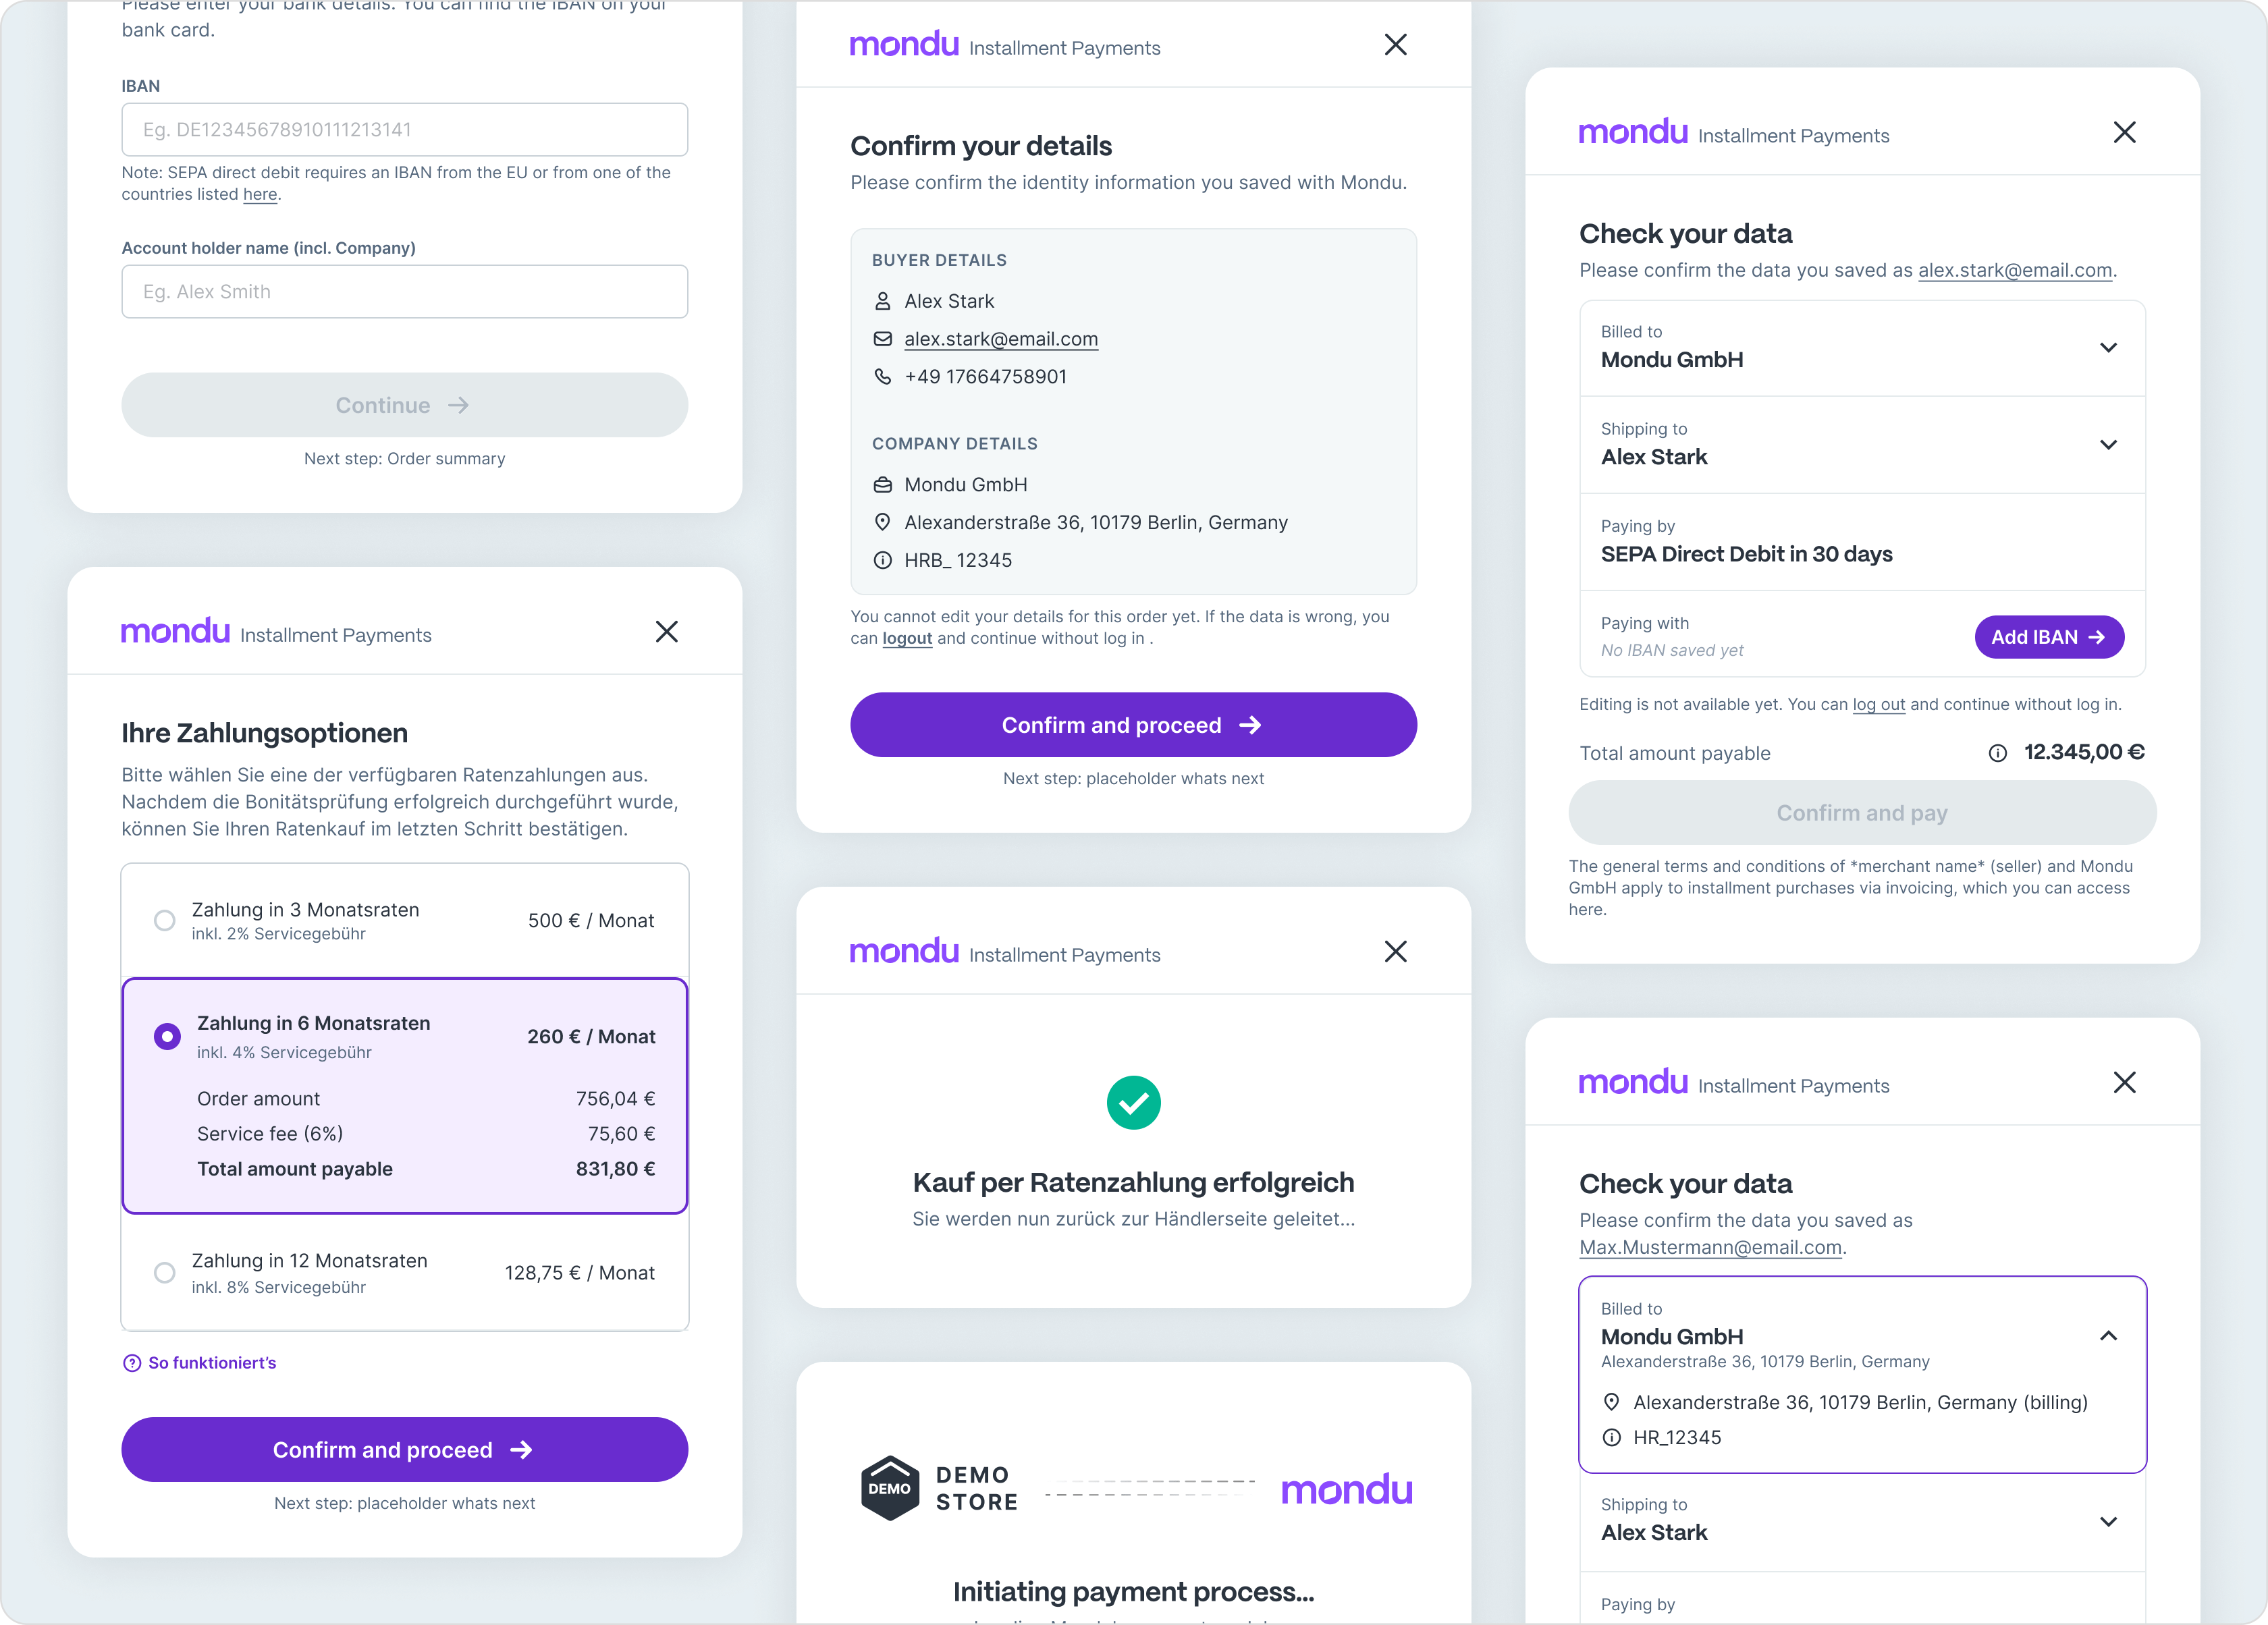Click location pin icon beside Alexanderstraße company address
Image resolution: width=2268 pixels, height=1625 pixels.
[x=882, y=522]
